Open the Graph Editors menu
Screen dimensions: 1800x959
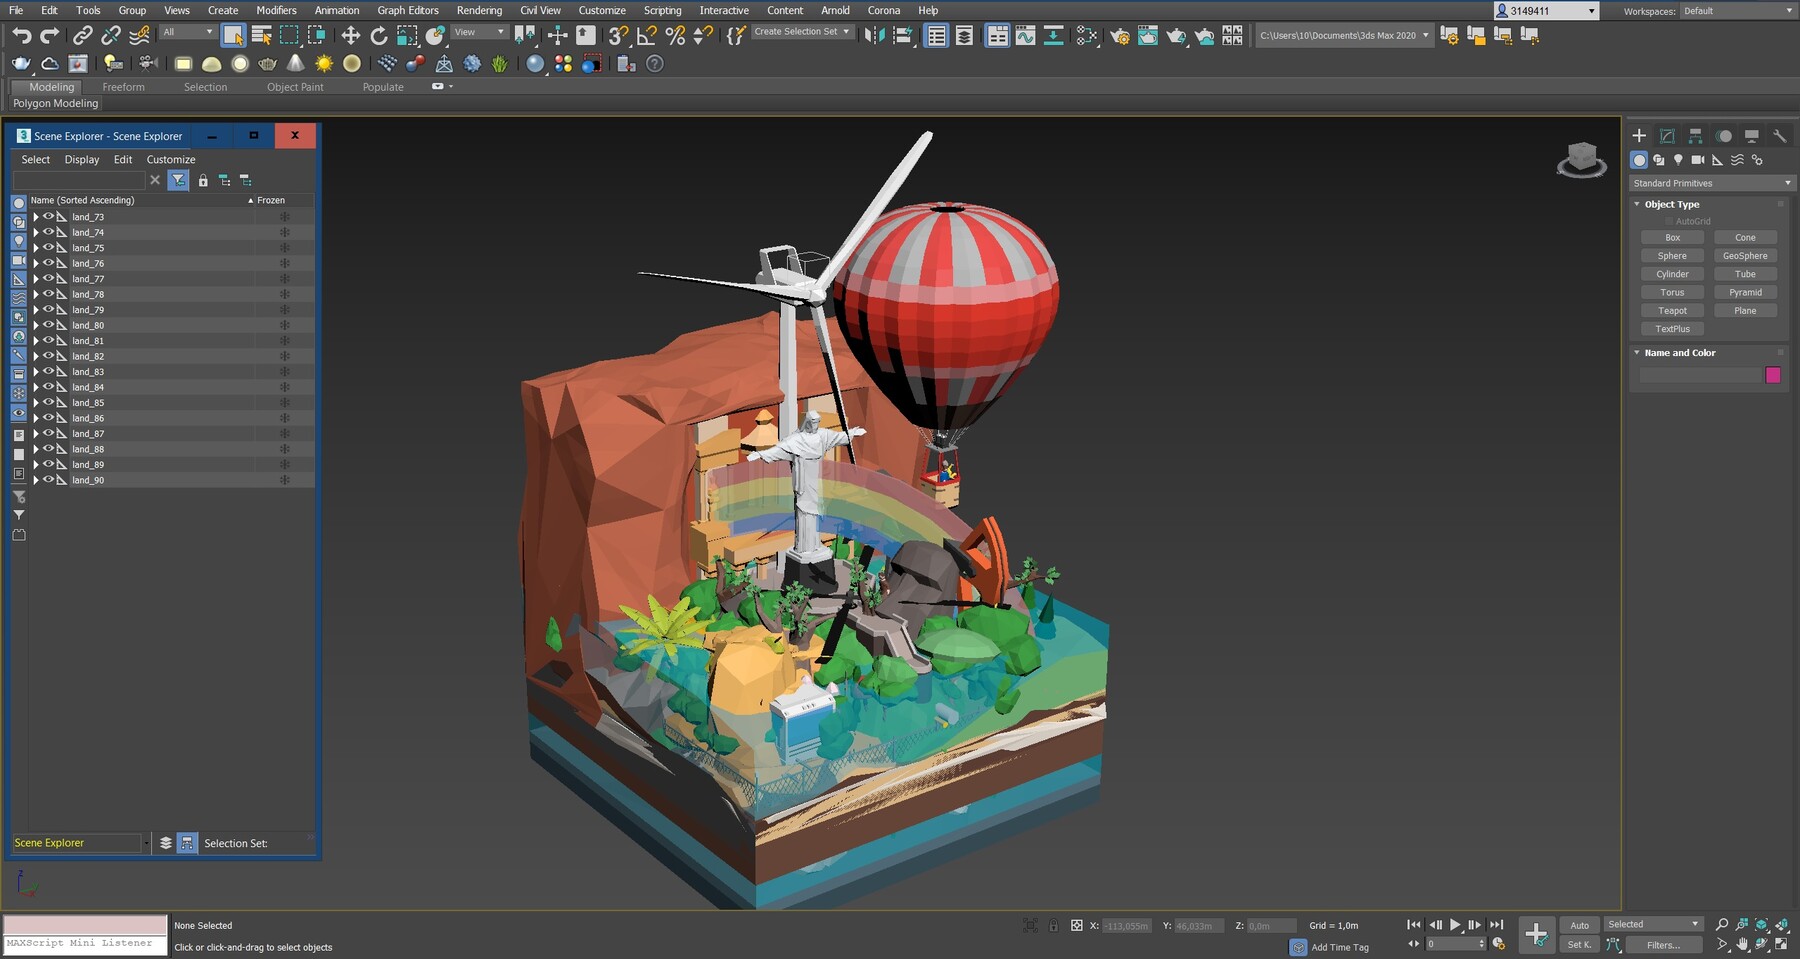coord(408,10)
